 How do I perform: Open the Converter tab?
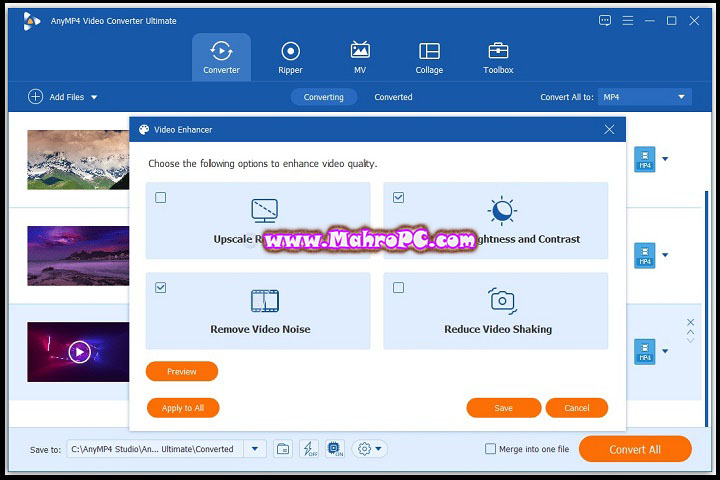tap(221, 57)
